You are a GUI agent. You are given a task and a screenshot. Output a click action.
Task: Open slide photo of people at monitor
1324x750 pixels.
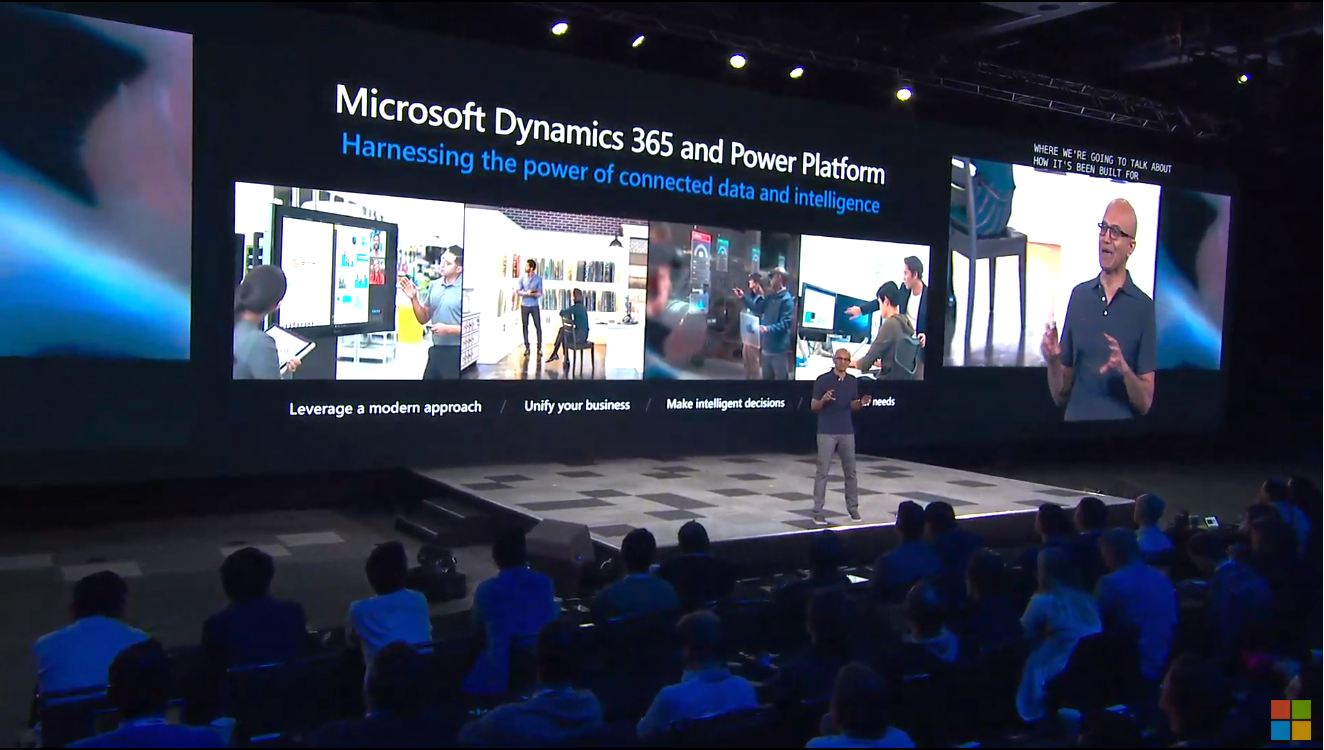coord(863,308)
